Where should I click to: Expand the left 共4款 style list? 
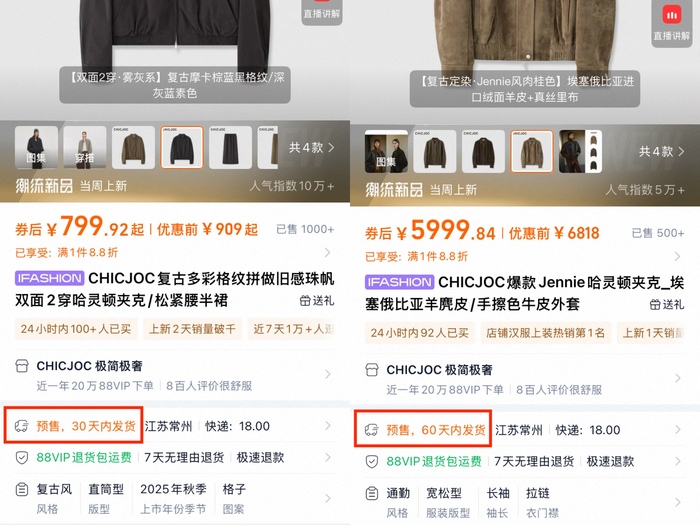[x=311, y=148]
